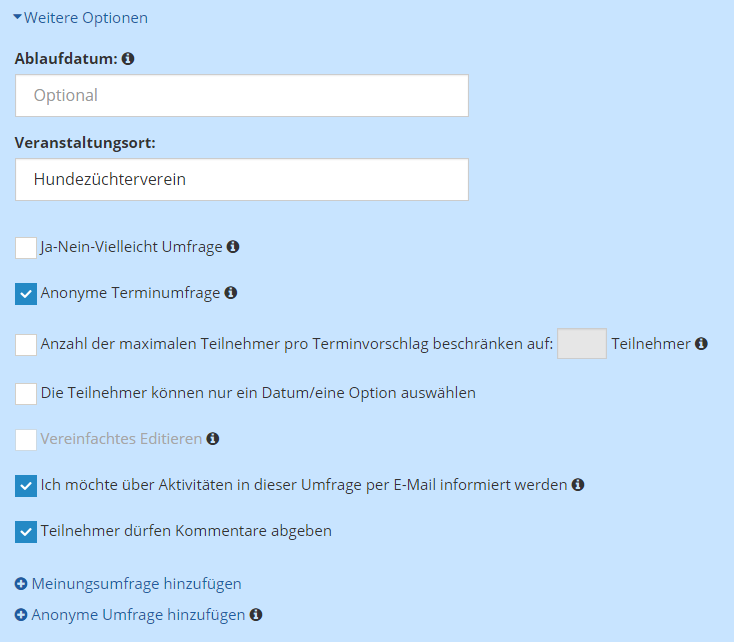Image resolution: width=734 pixels, height=642 pixels.
Task: Click info icon after Anonyme Umfrage hinzufügen
Action: click(256, 614)
